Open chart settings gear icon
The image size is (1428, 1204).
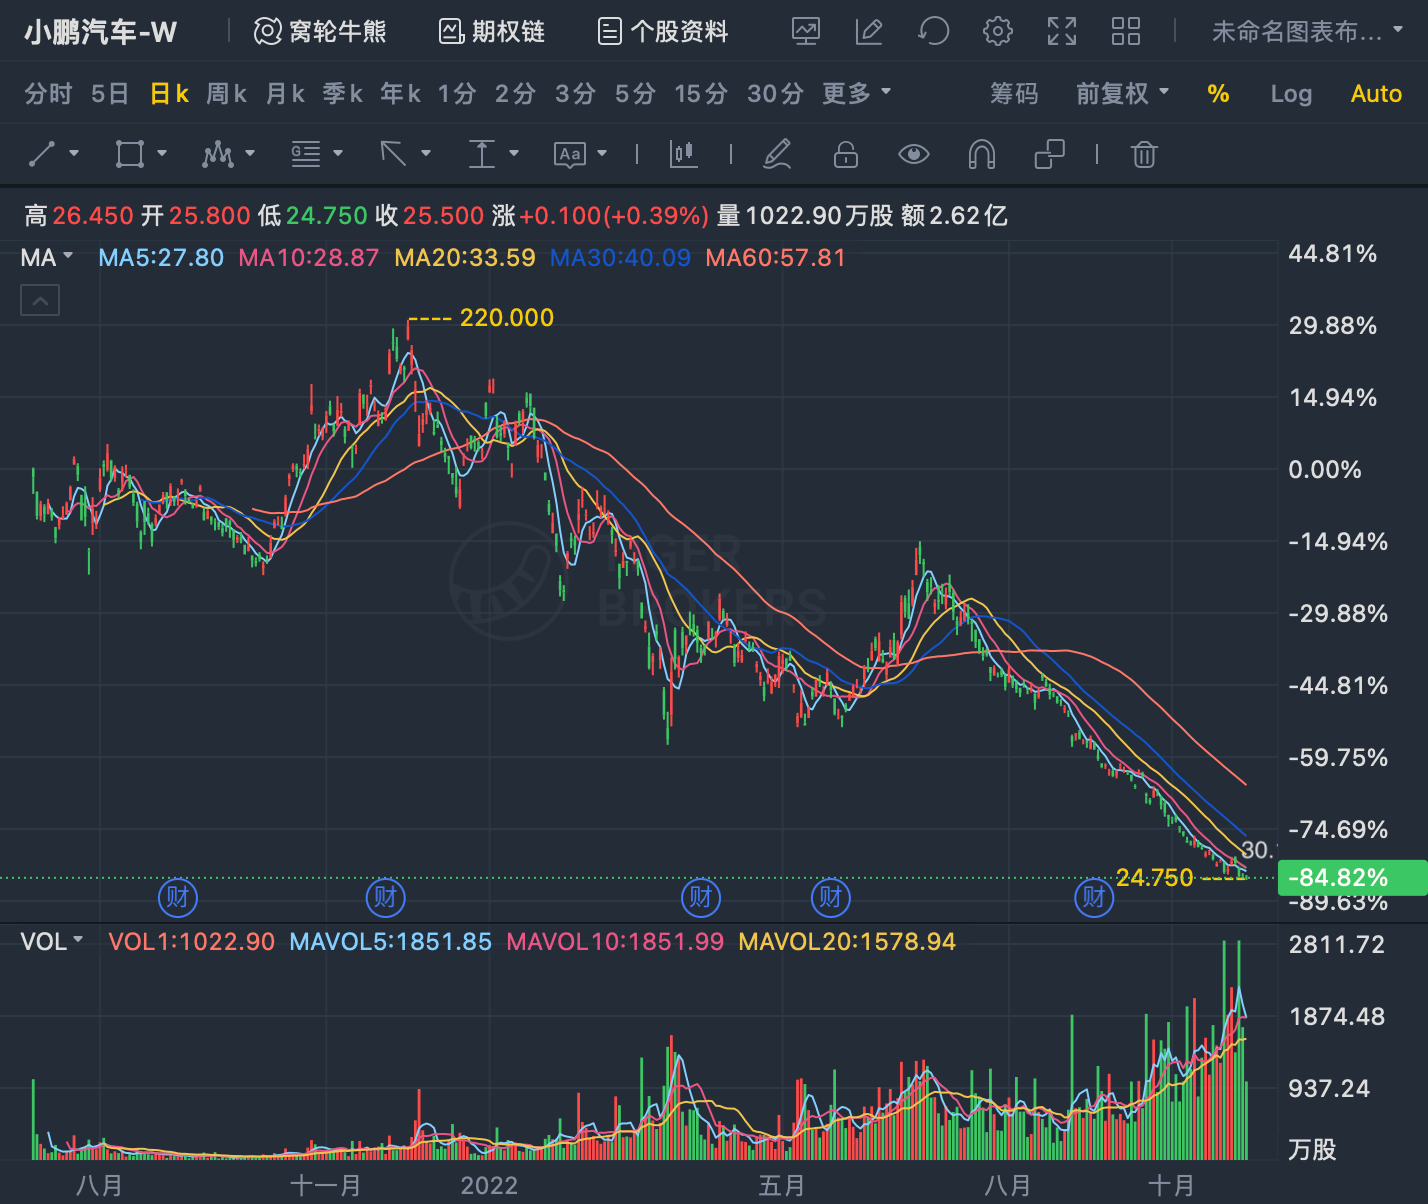pos(997,31)
